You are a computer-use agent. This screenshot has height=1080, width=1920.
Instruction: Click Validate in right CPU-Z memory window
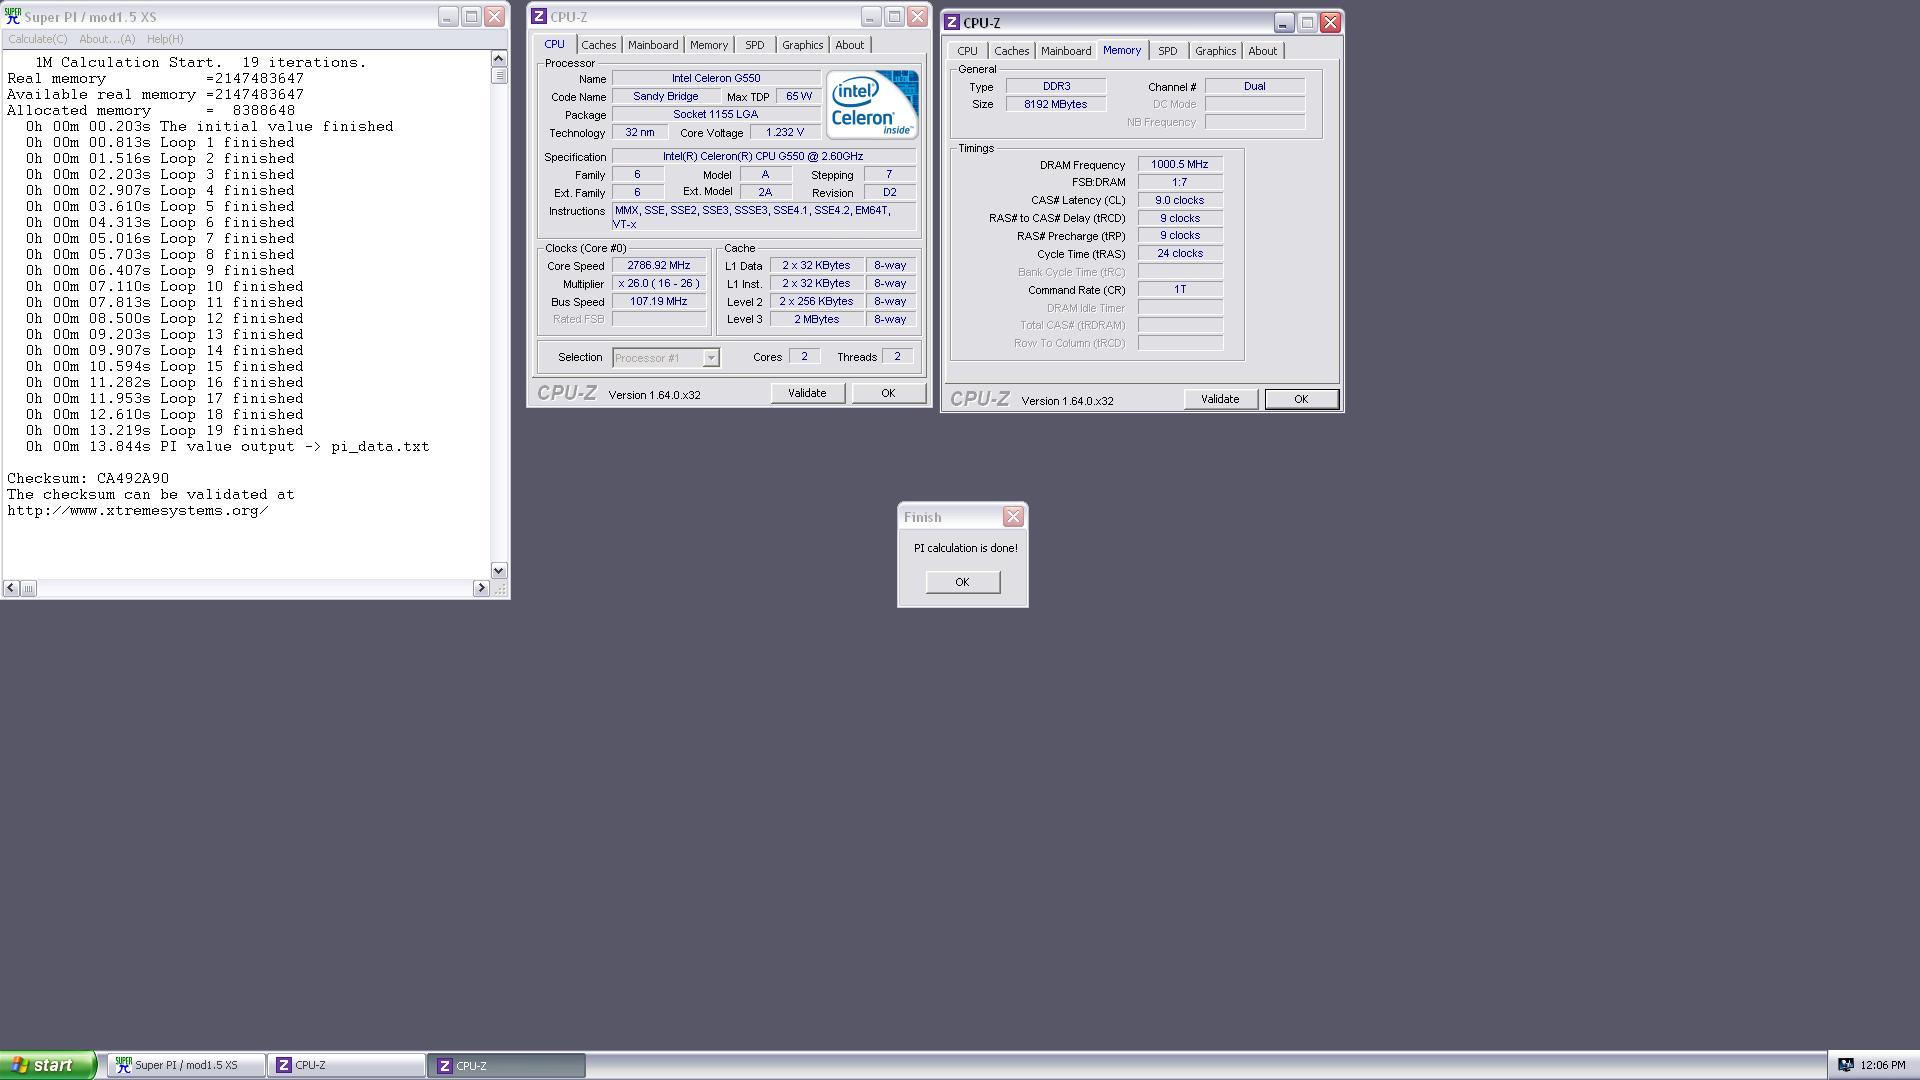point(1220,399)
